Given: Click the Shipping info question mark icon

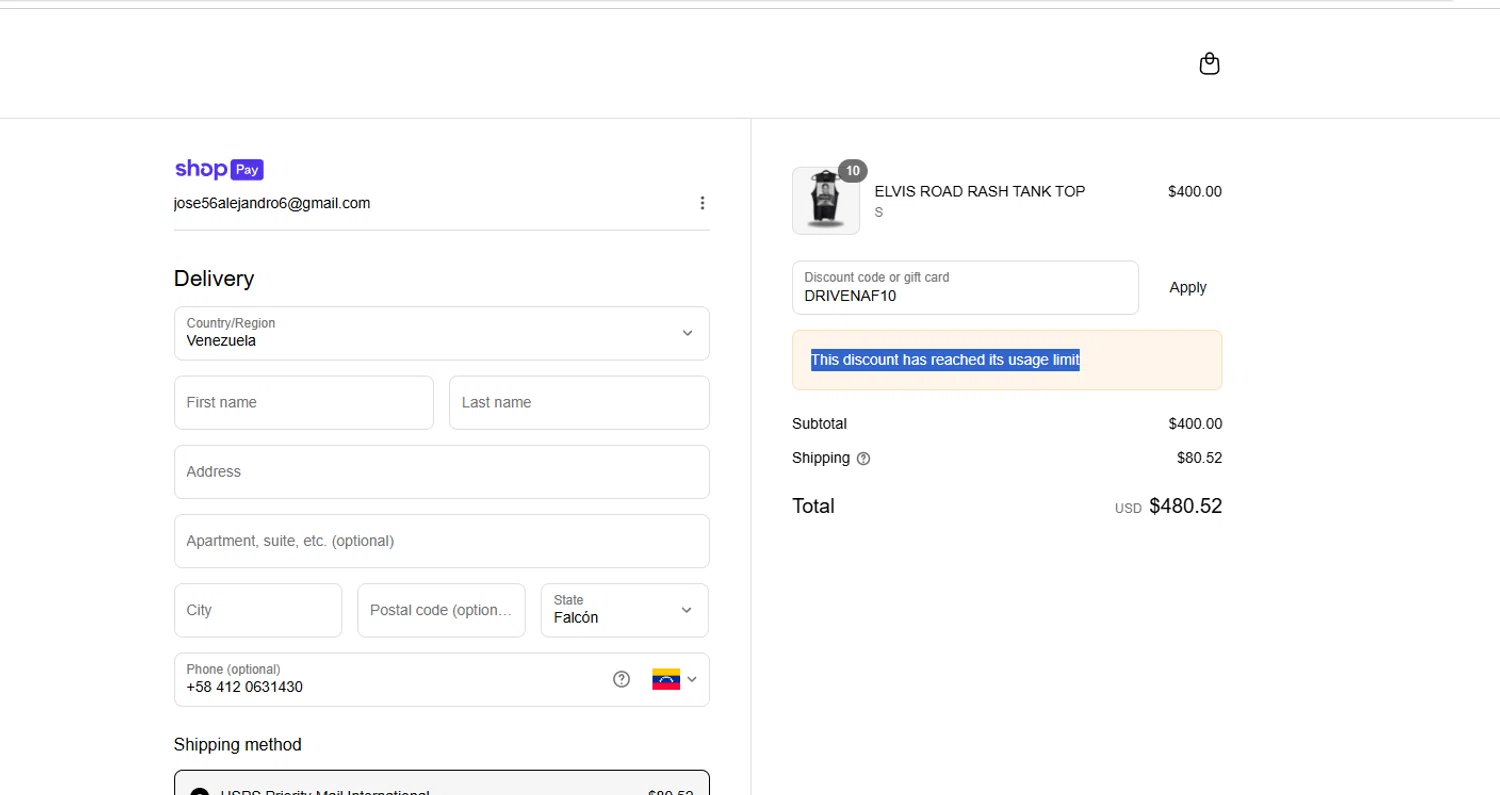Looking at the screenshot, I should [864, 459].
